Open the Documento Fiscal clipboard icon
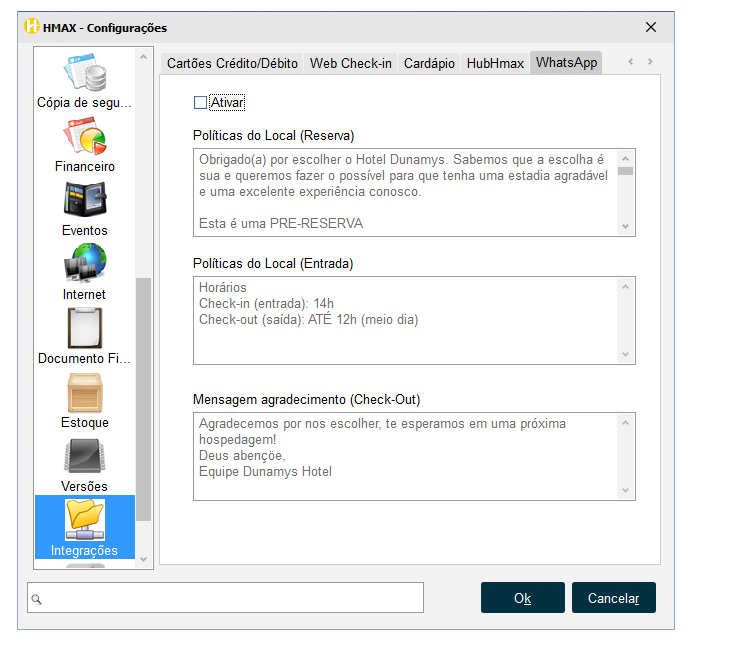The height and width of the screenshot is (655, 738). (85, 328)
